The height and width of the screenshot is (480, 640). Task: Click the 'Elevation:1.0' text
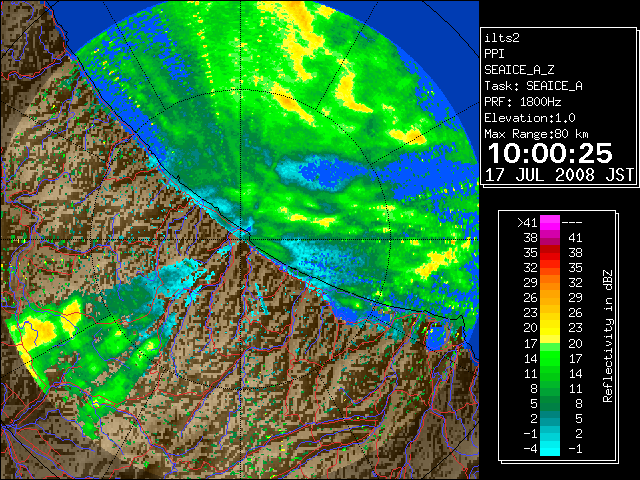[x=530, y=118]
